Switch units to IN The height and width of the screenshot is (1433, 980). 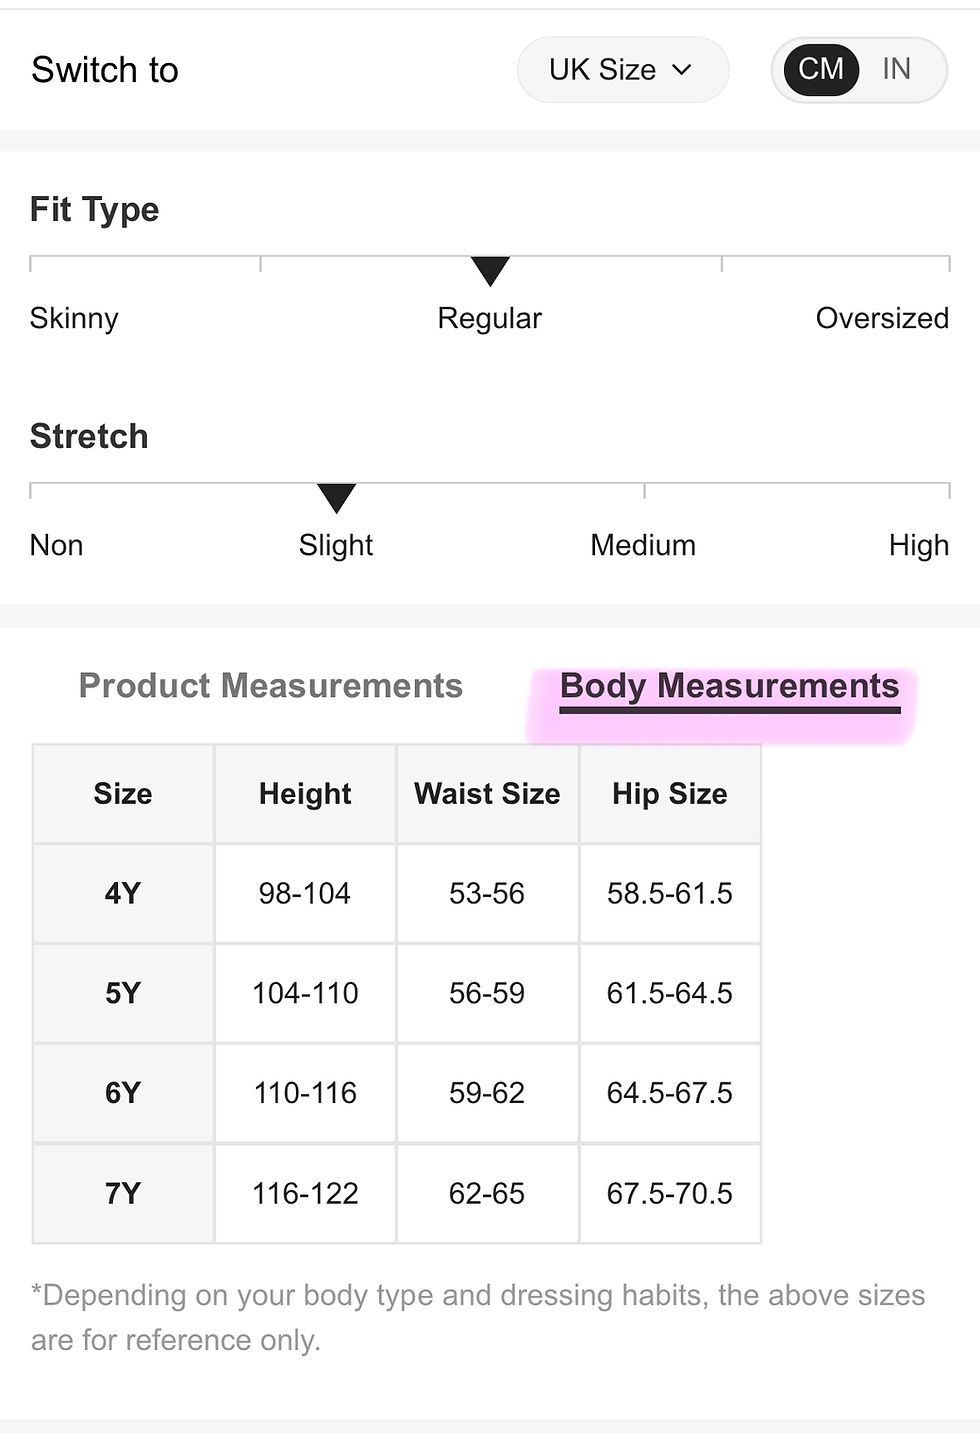pos(896,69)
